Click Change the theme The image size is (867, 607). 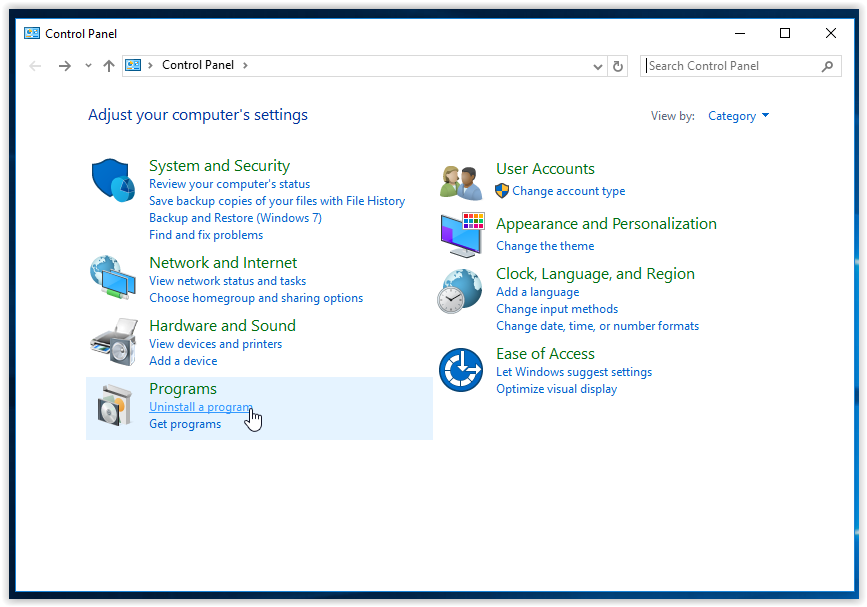point(545,246)
